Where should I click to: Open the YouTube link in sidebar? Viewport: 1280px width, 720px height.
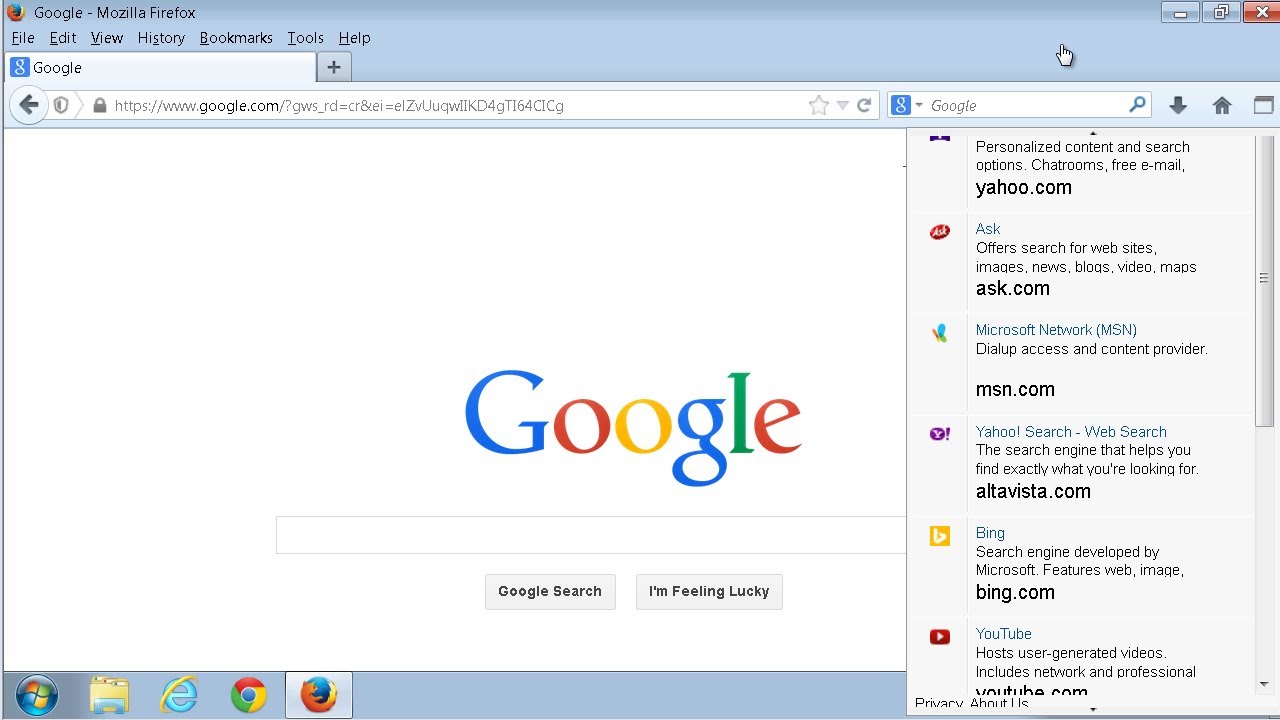pyautogui.click(x=1003, y=634)
